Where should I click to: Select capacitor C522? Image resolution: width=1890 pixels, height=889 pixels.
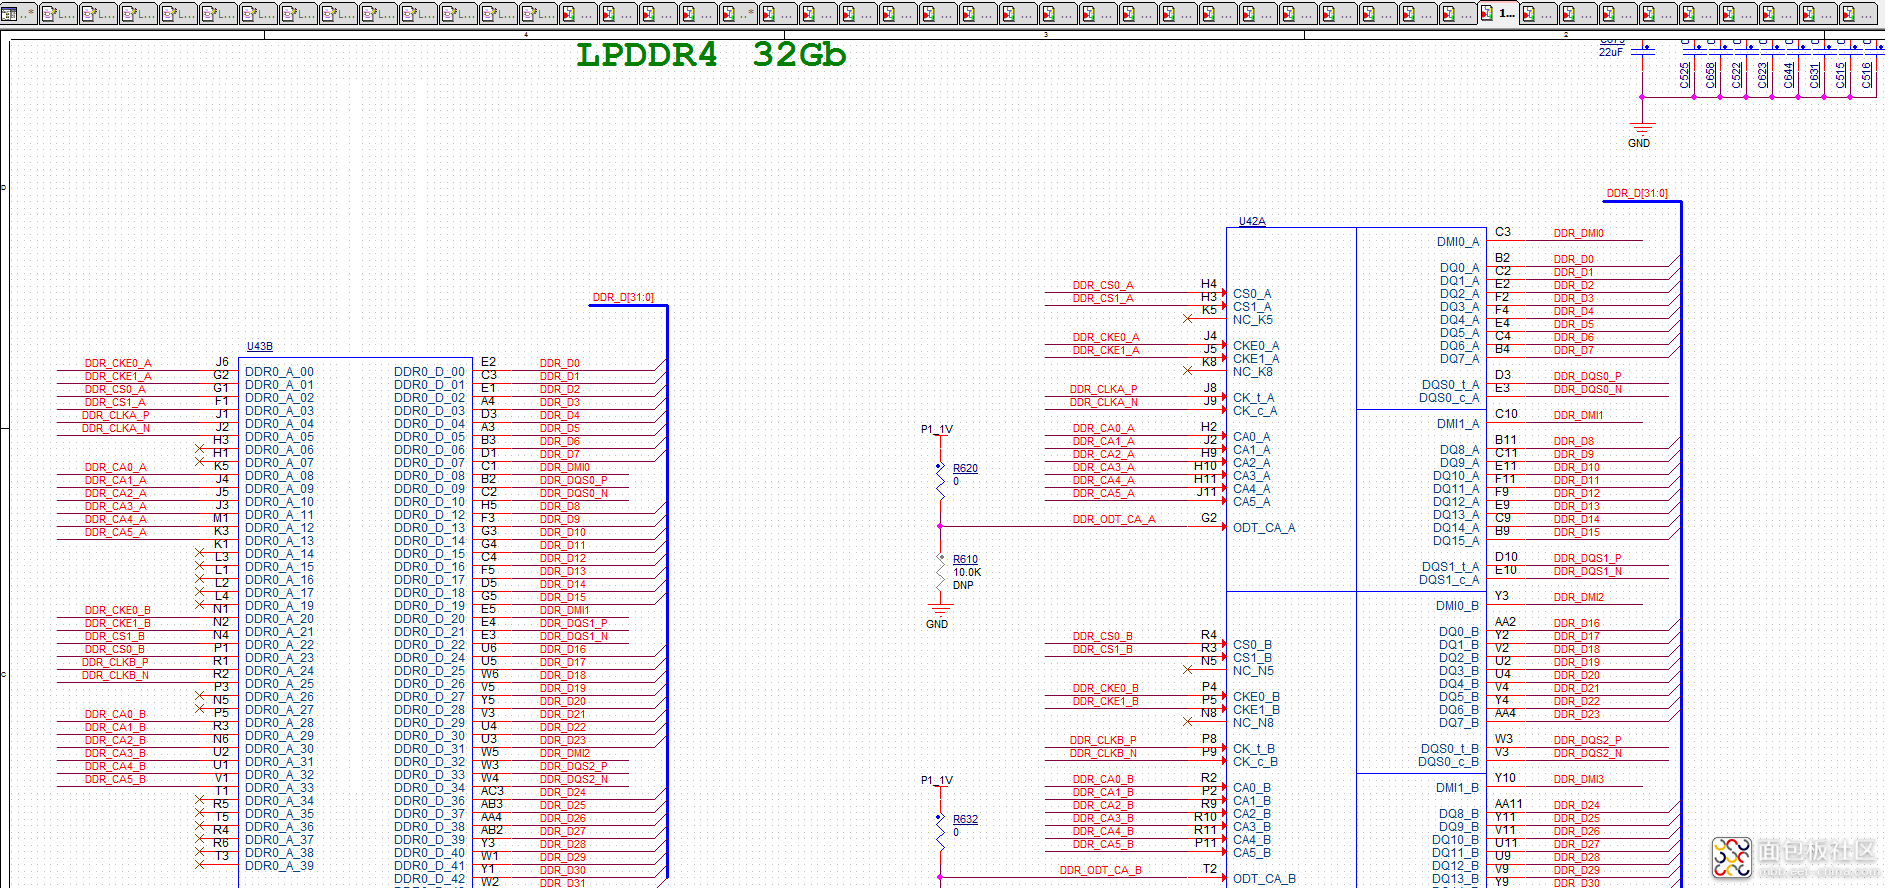click(1737, 75)
